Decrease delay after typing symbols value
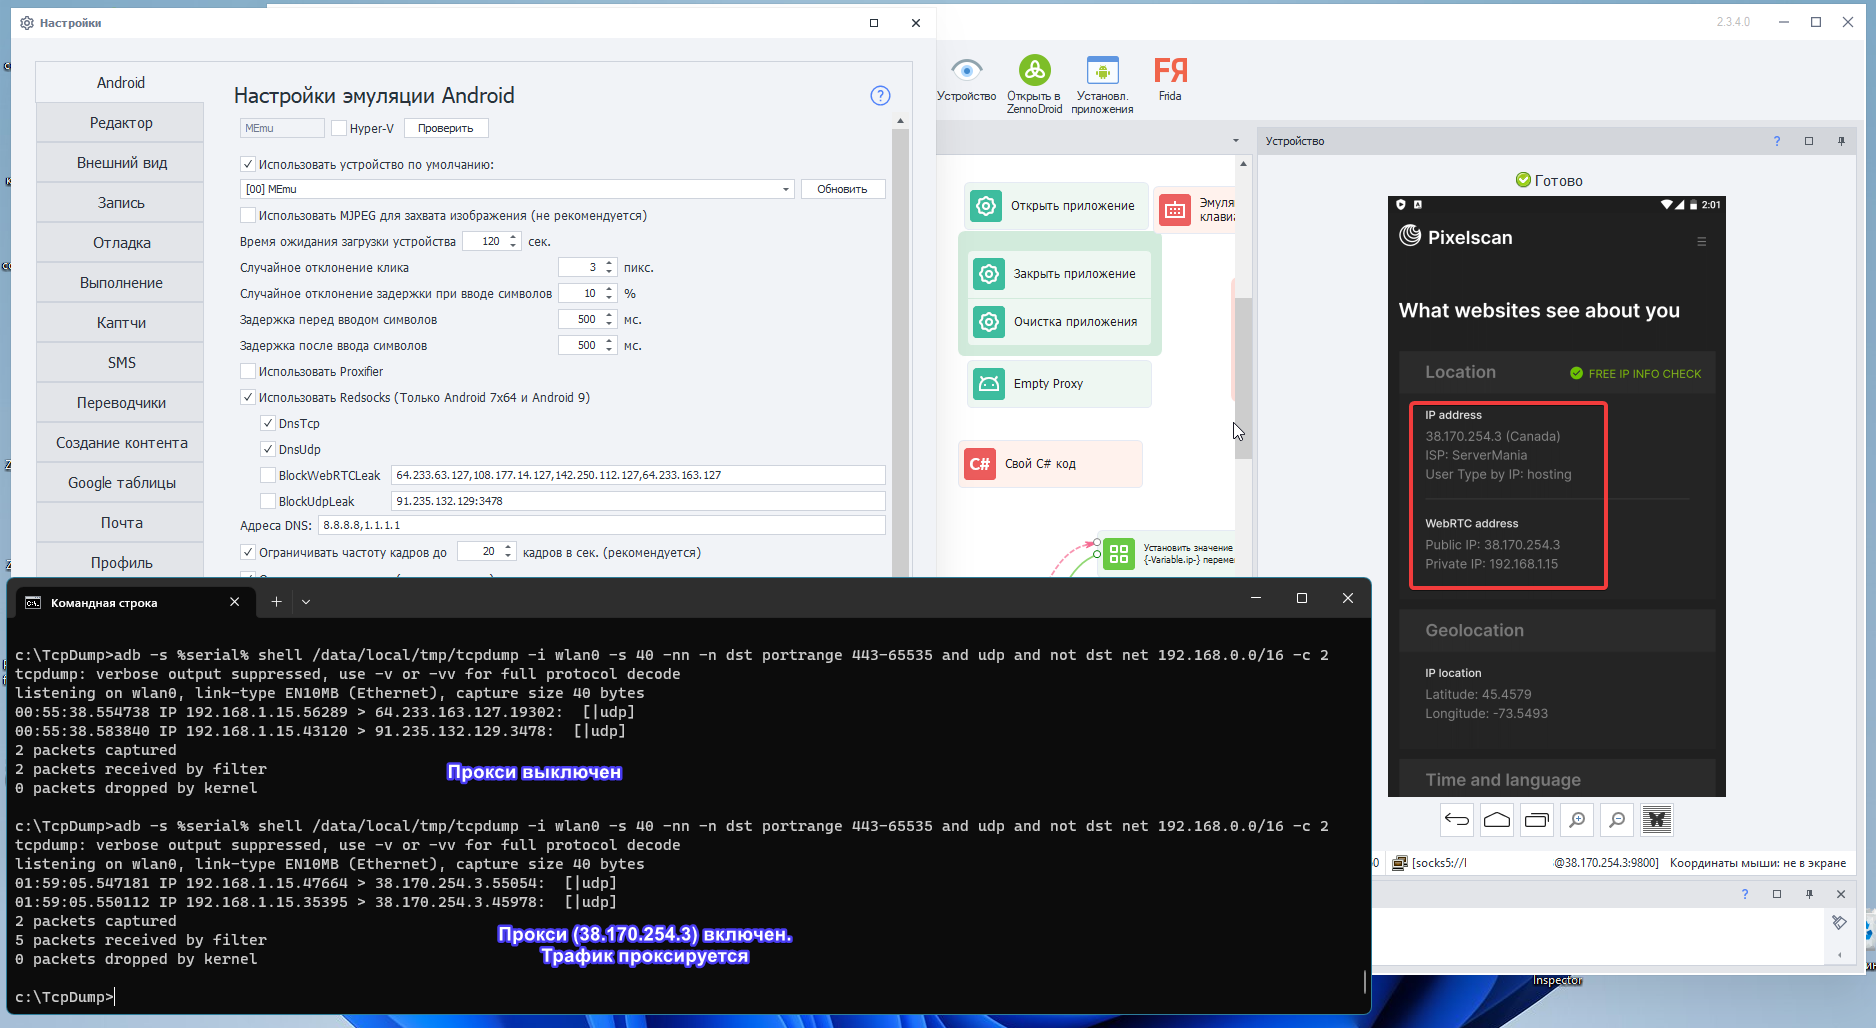The image size is (1876, 1028). [x=609, y=350]
